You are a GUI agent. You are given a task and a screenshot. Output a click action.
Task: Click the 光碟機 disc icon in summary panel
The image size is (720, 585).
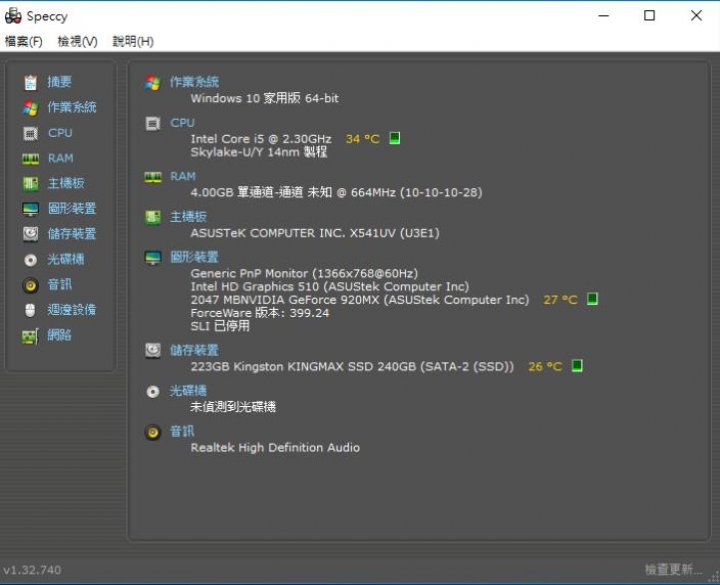pos(152,392)
